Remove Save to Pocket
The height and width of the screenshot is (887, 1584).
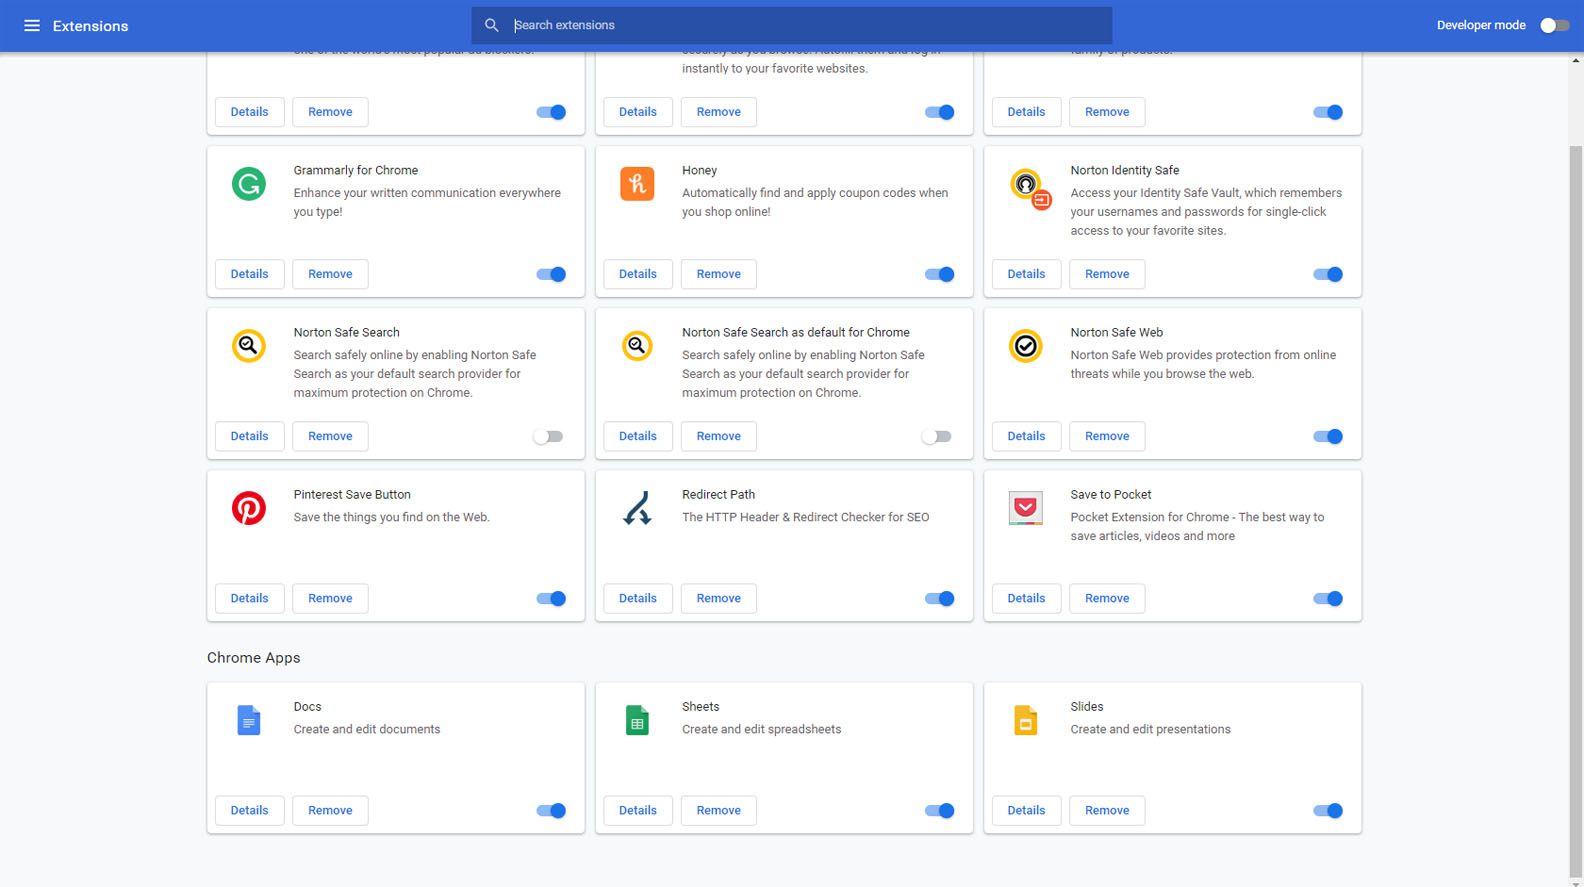tap(1107, 598)
